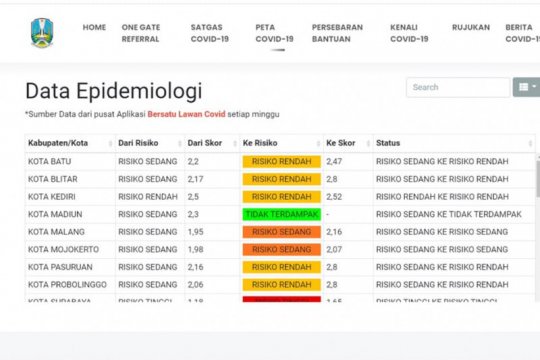Click RISIKO RENDAH KE RISIKO RENDAH status
540x360 pixels.
point(442,197)
